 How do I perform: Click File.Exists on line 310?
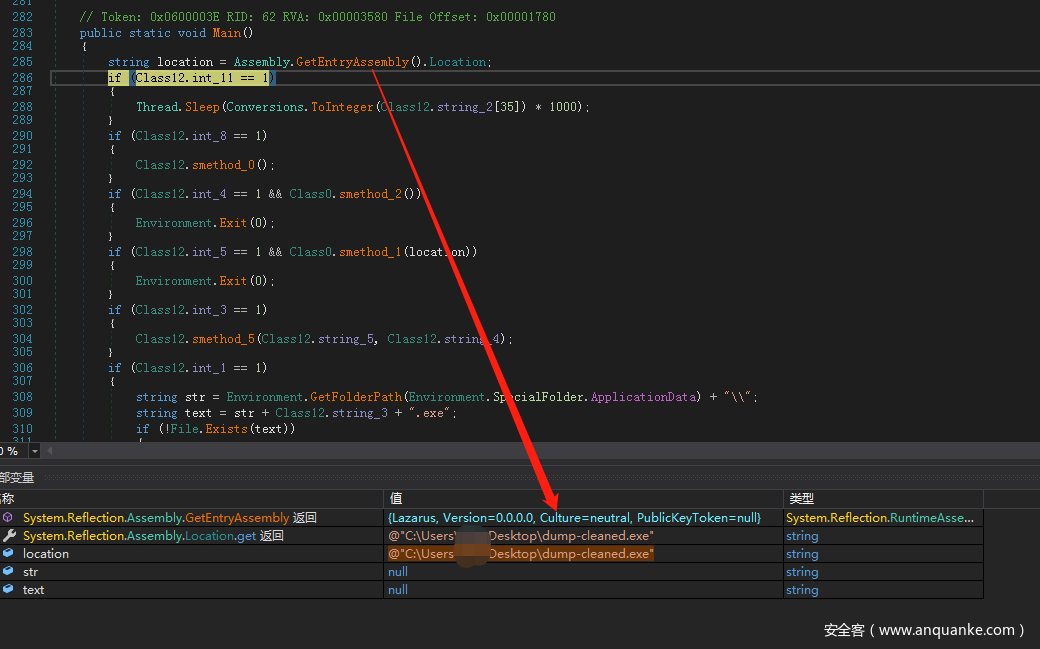pyautogui.click(x=208, y=429)
